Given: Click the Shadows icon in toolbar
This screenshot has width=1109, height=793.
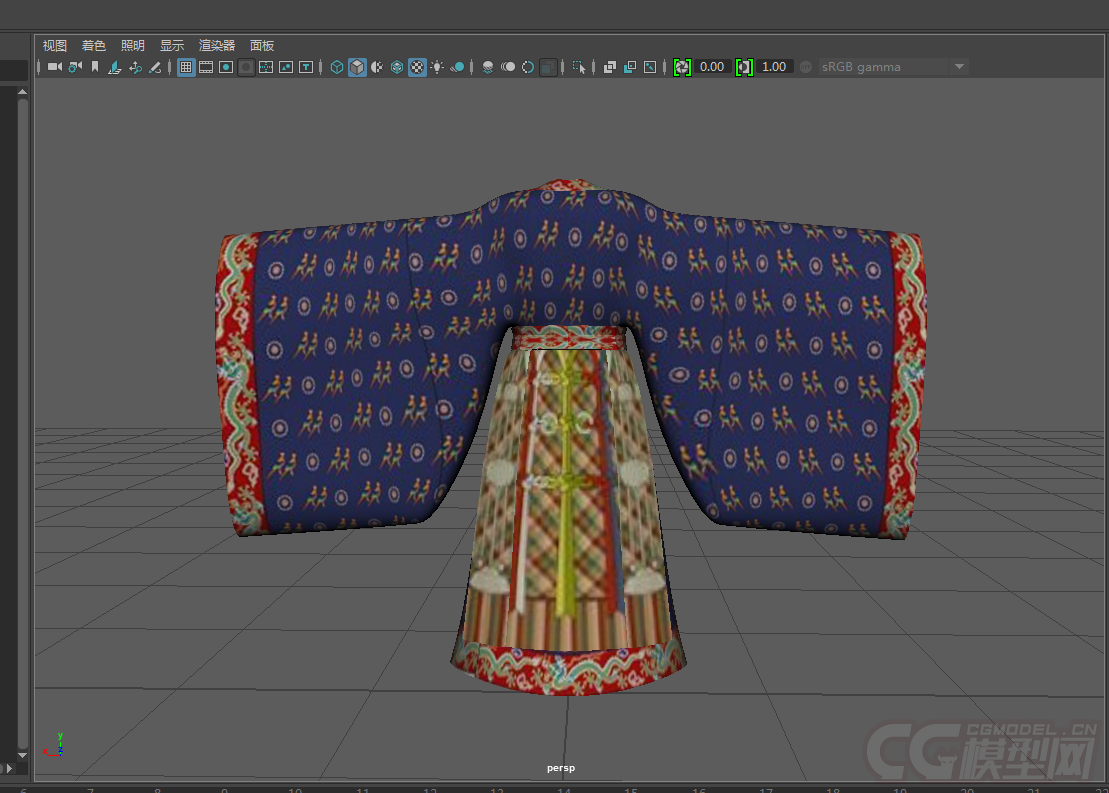Looking at the screenshot, I should pyautogui.click(x=457, y=67).
